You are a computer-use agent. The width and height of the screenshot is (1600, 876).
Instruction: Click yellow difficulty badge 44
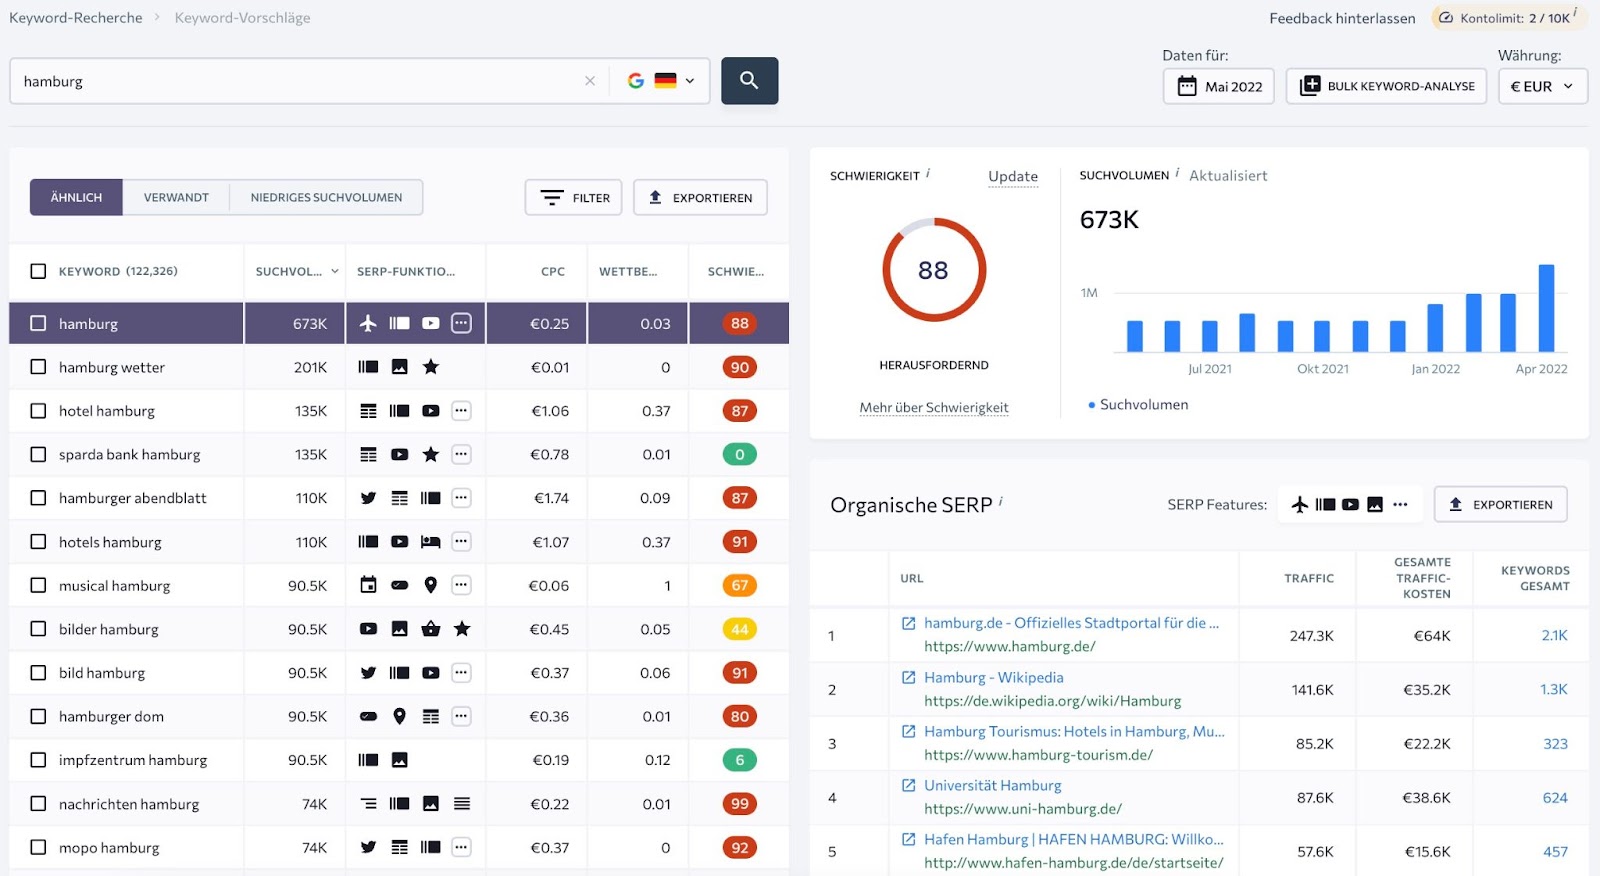(x=740, y=629)
